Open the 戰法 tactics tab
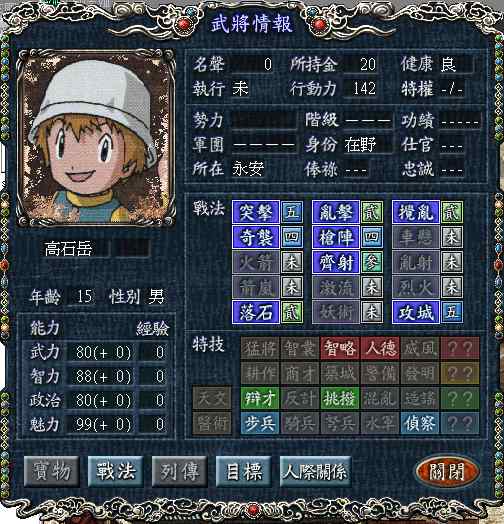504x524 pixels. pos(116,471)
